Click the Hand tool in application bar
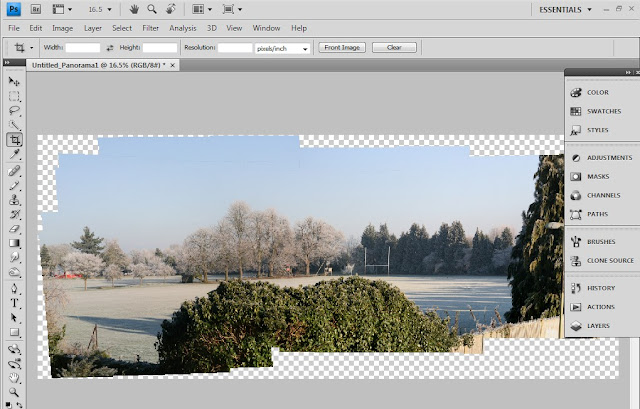The image size is (640, 409). pyautogui.click(x=134, y=9)
